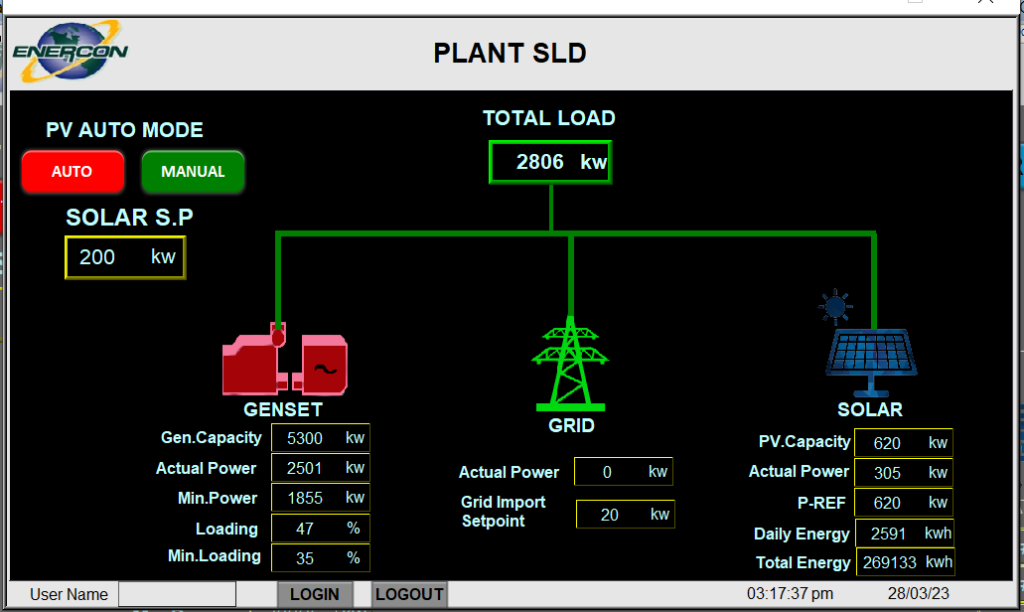Click the ENERCON company logo

(x=70, y=48)
